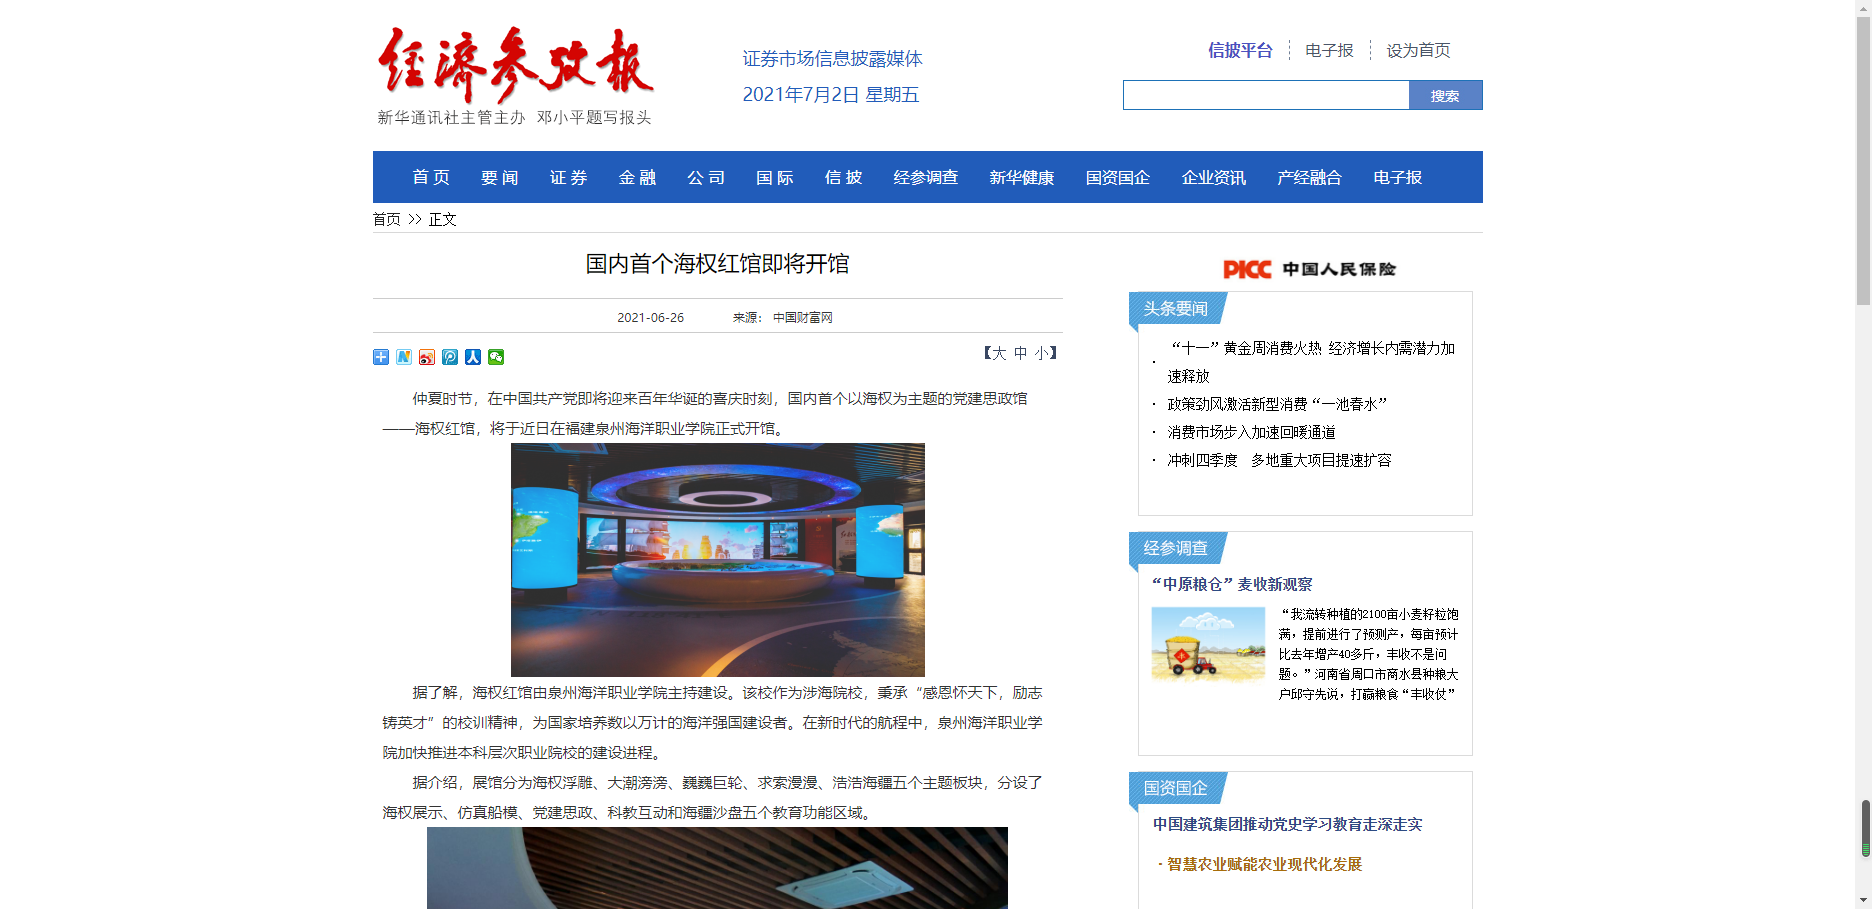Viewport: 1872px width, 909px height.
Task: Share article to Renren
Action: 473,357
